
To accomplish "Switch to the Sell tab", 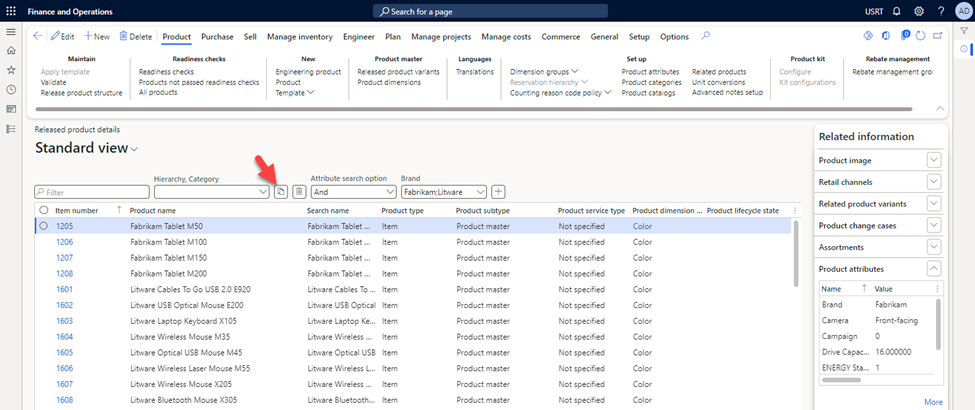I will [250, 37].
